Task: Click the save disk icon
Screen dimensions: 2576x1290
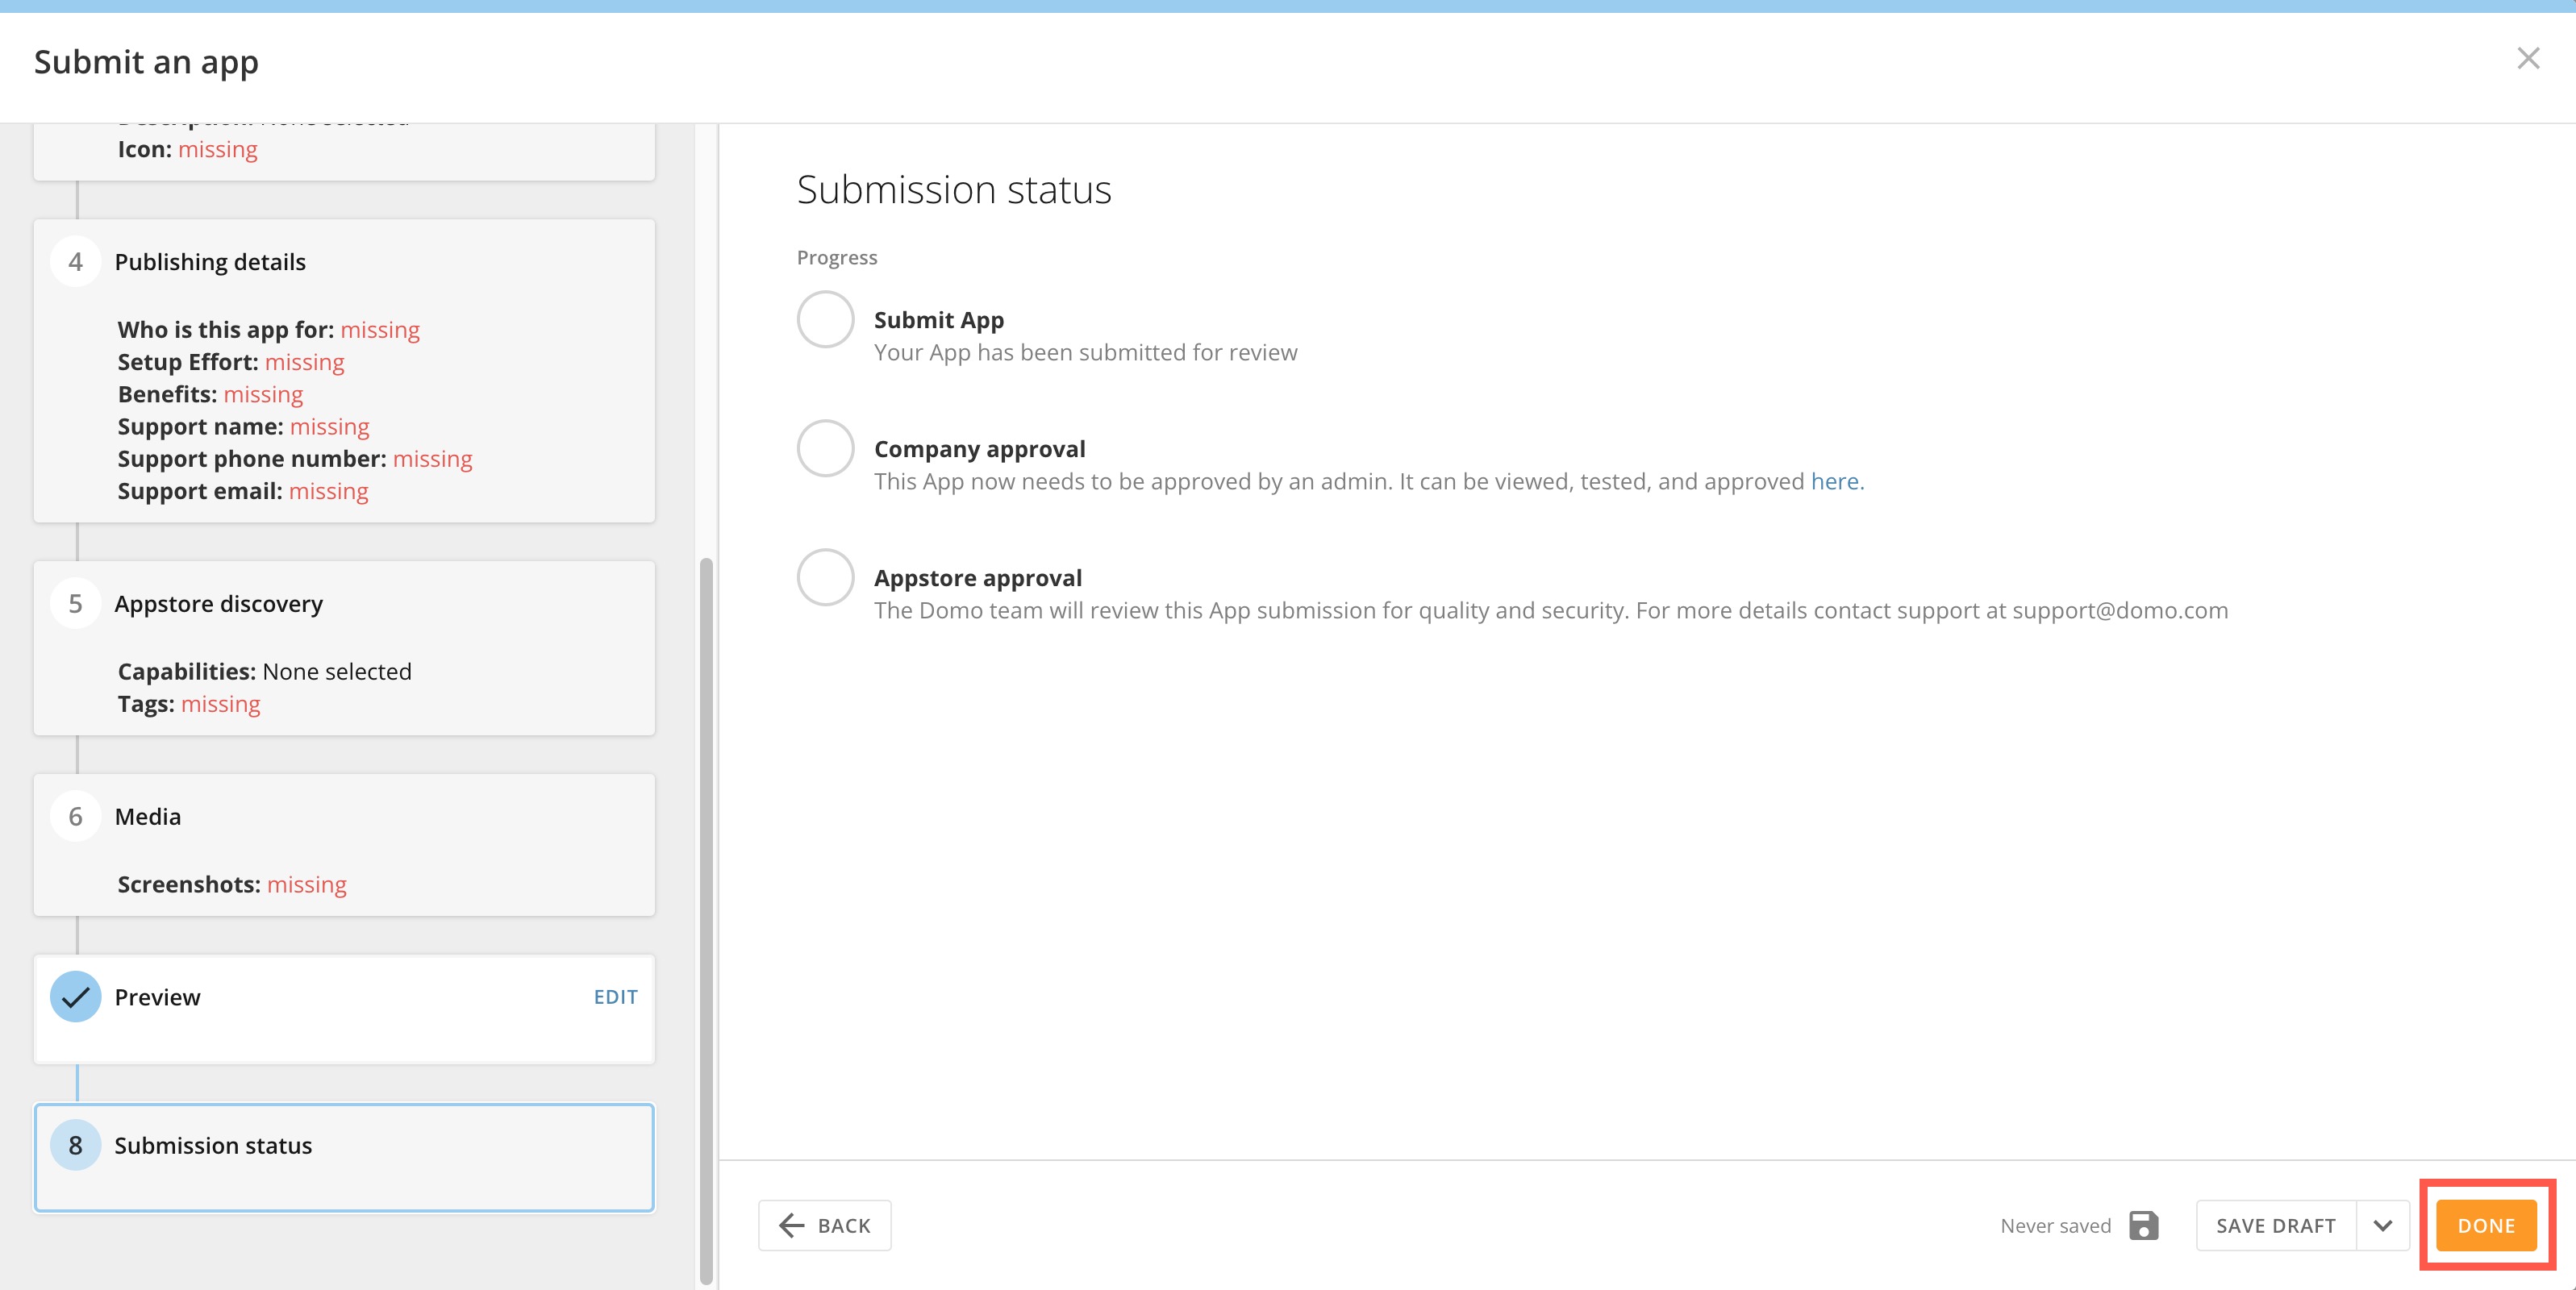Action: coord(2143,1225)
